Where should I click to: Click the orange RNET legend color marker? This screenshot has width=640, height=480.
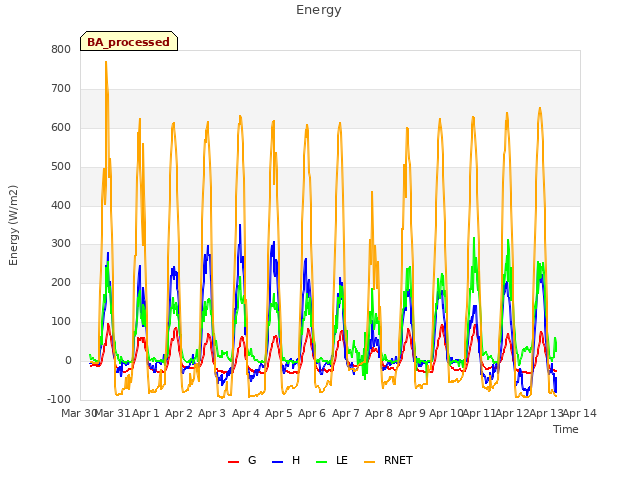(369, 462)
